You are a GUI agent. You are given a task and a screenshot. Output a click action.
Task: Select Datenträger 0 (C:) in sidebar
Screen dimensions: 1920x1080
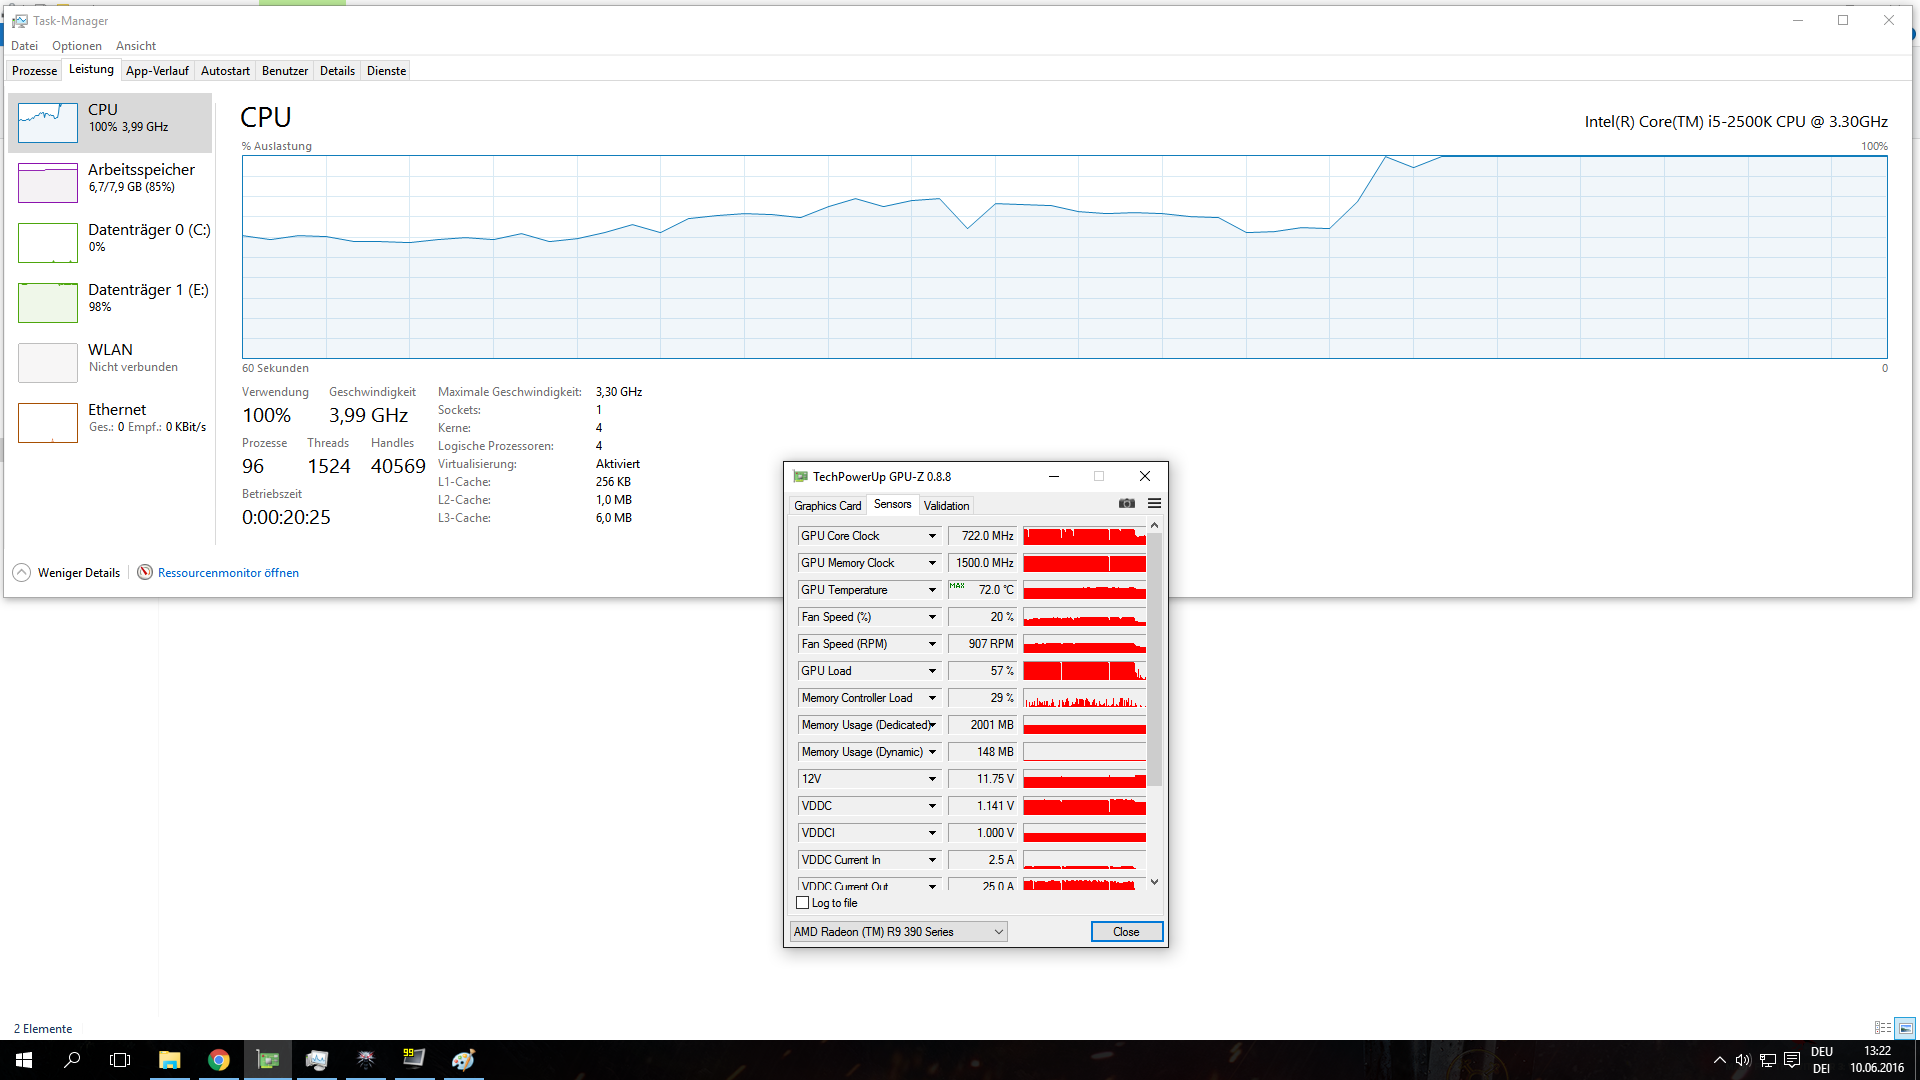110,243
